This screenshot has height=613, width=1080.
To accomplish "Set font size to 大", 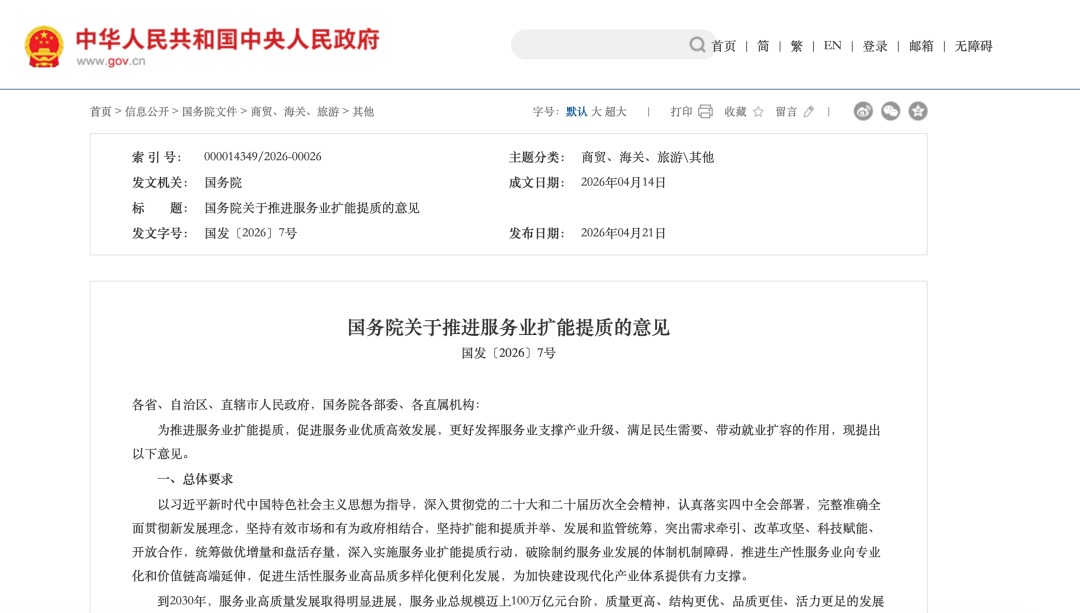I will 596,112.
